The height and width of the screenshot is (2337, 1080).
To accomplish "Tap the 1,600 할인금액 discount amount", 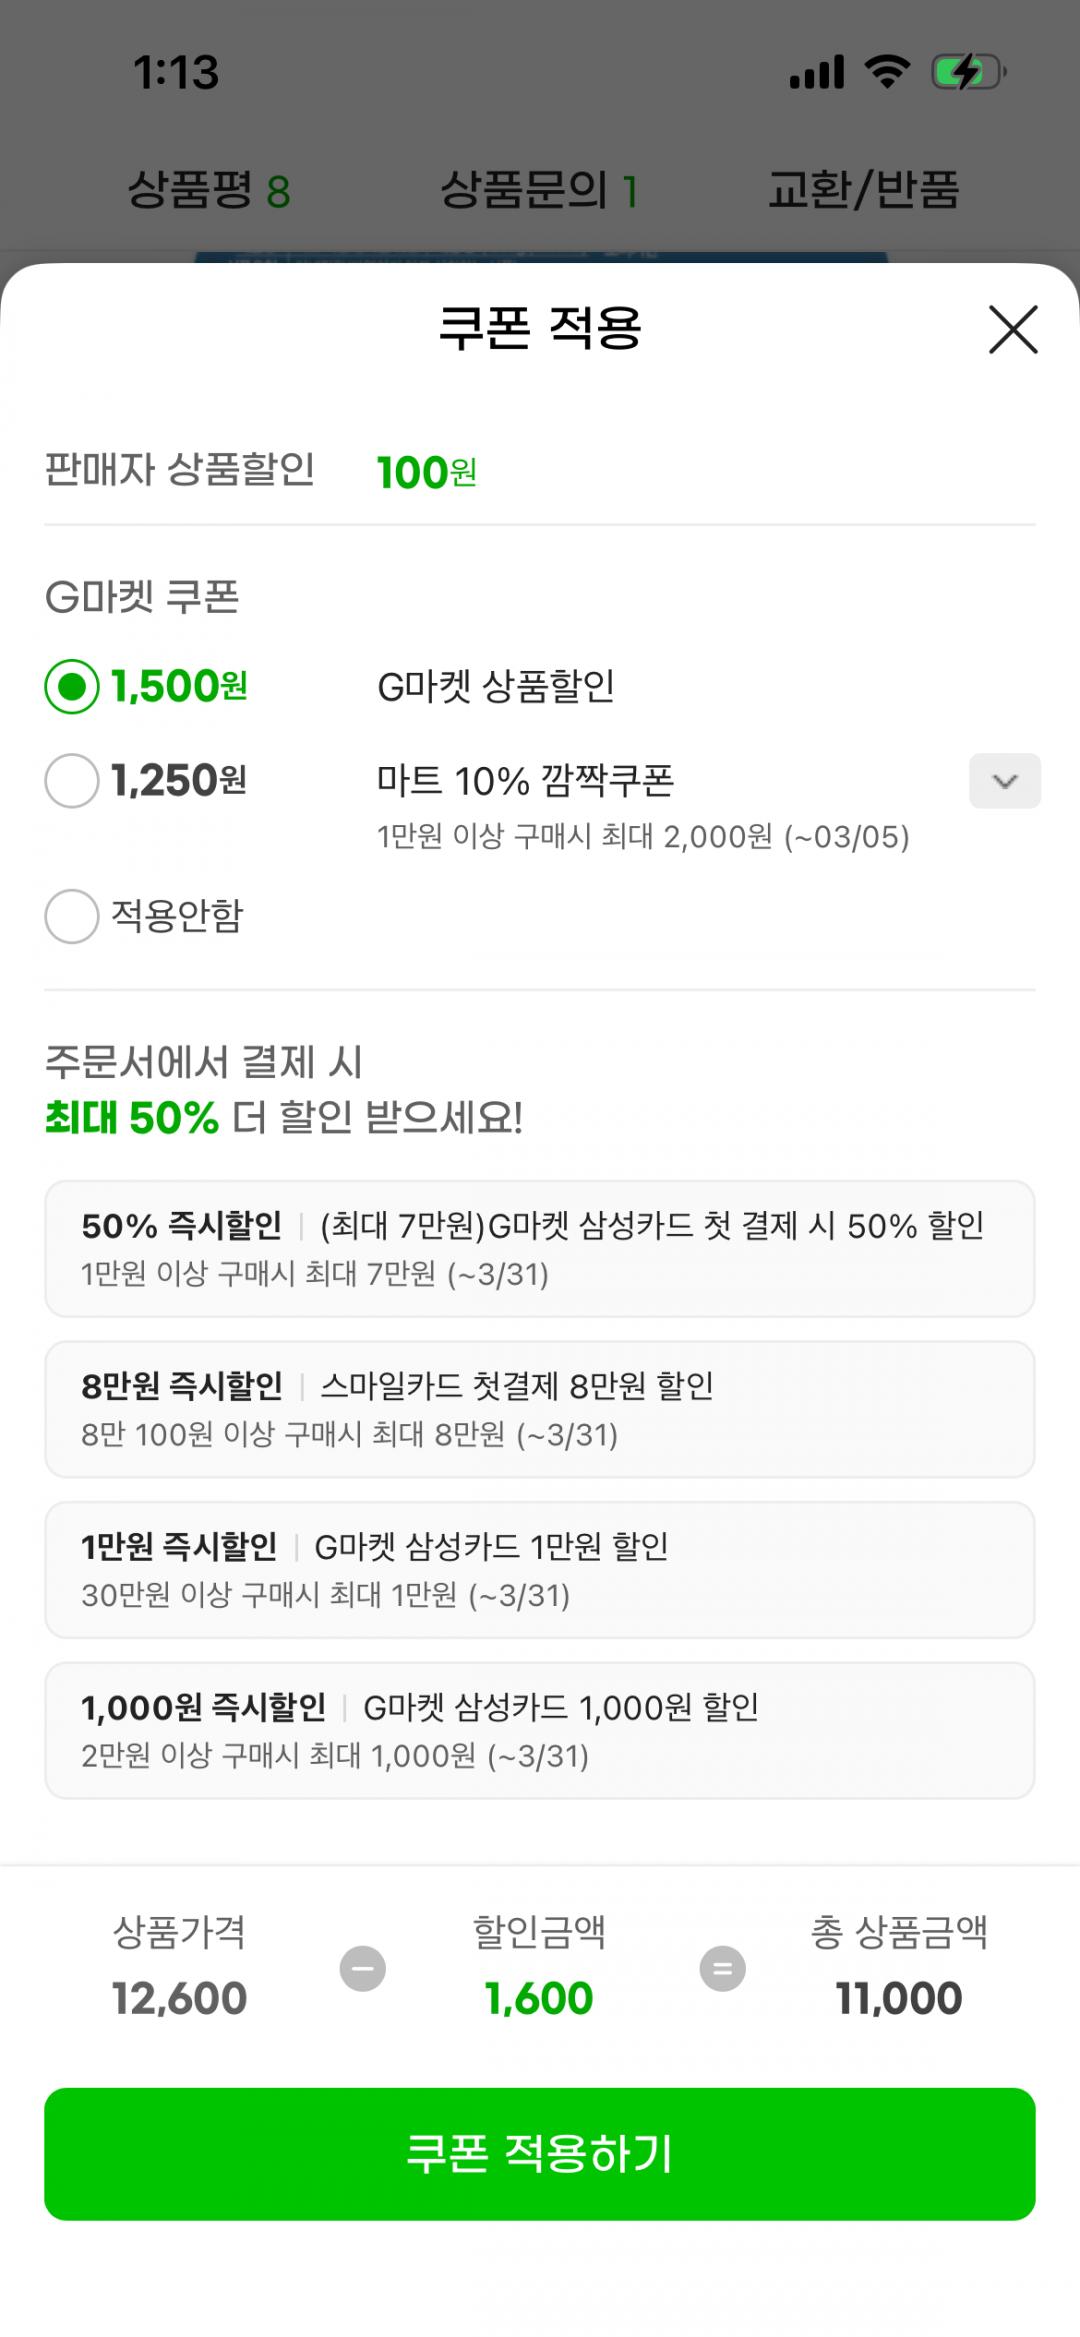I will [539, 1998].
